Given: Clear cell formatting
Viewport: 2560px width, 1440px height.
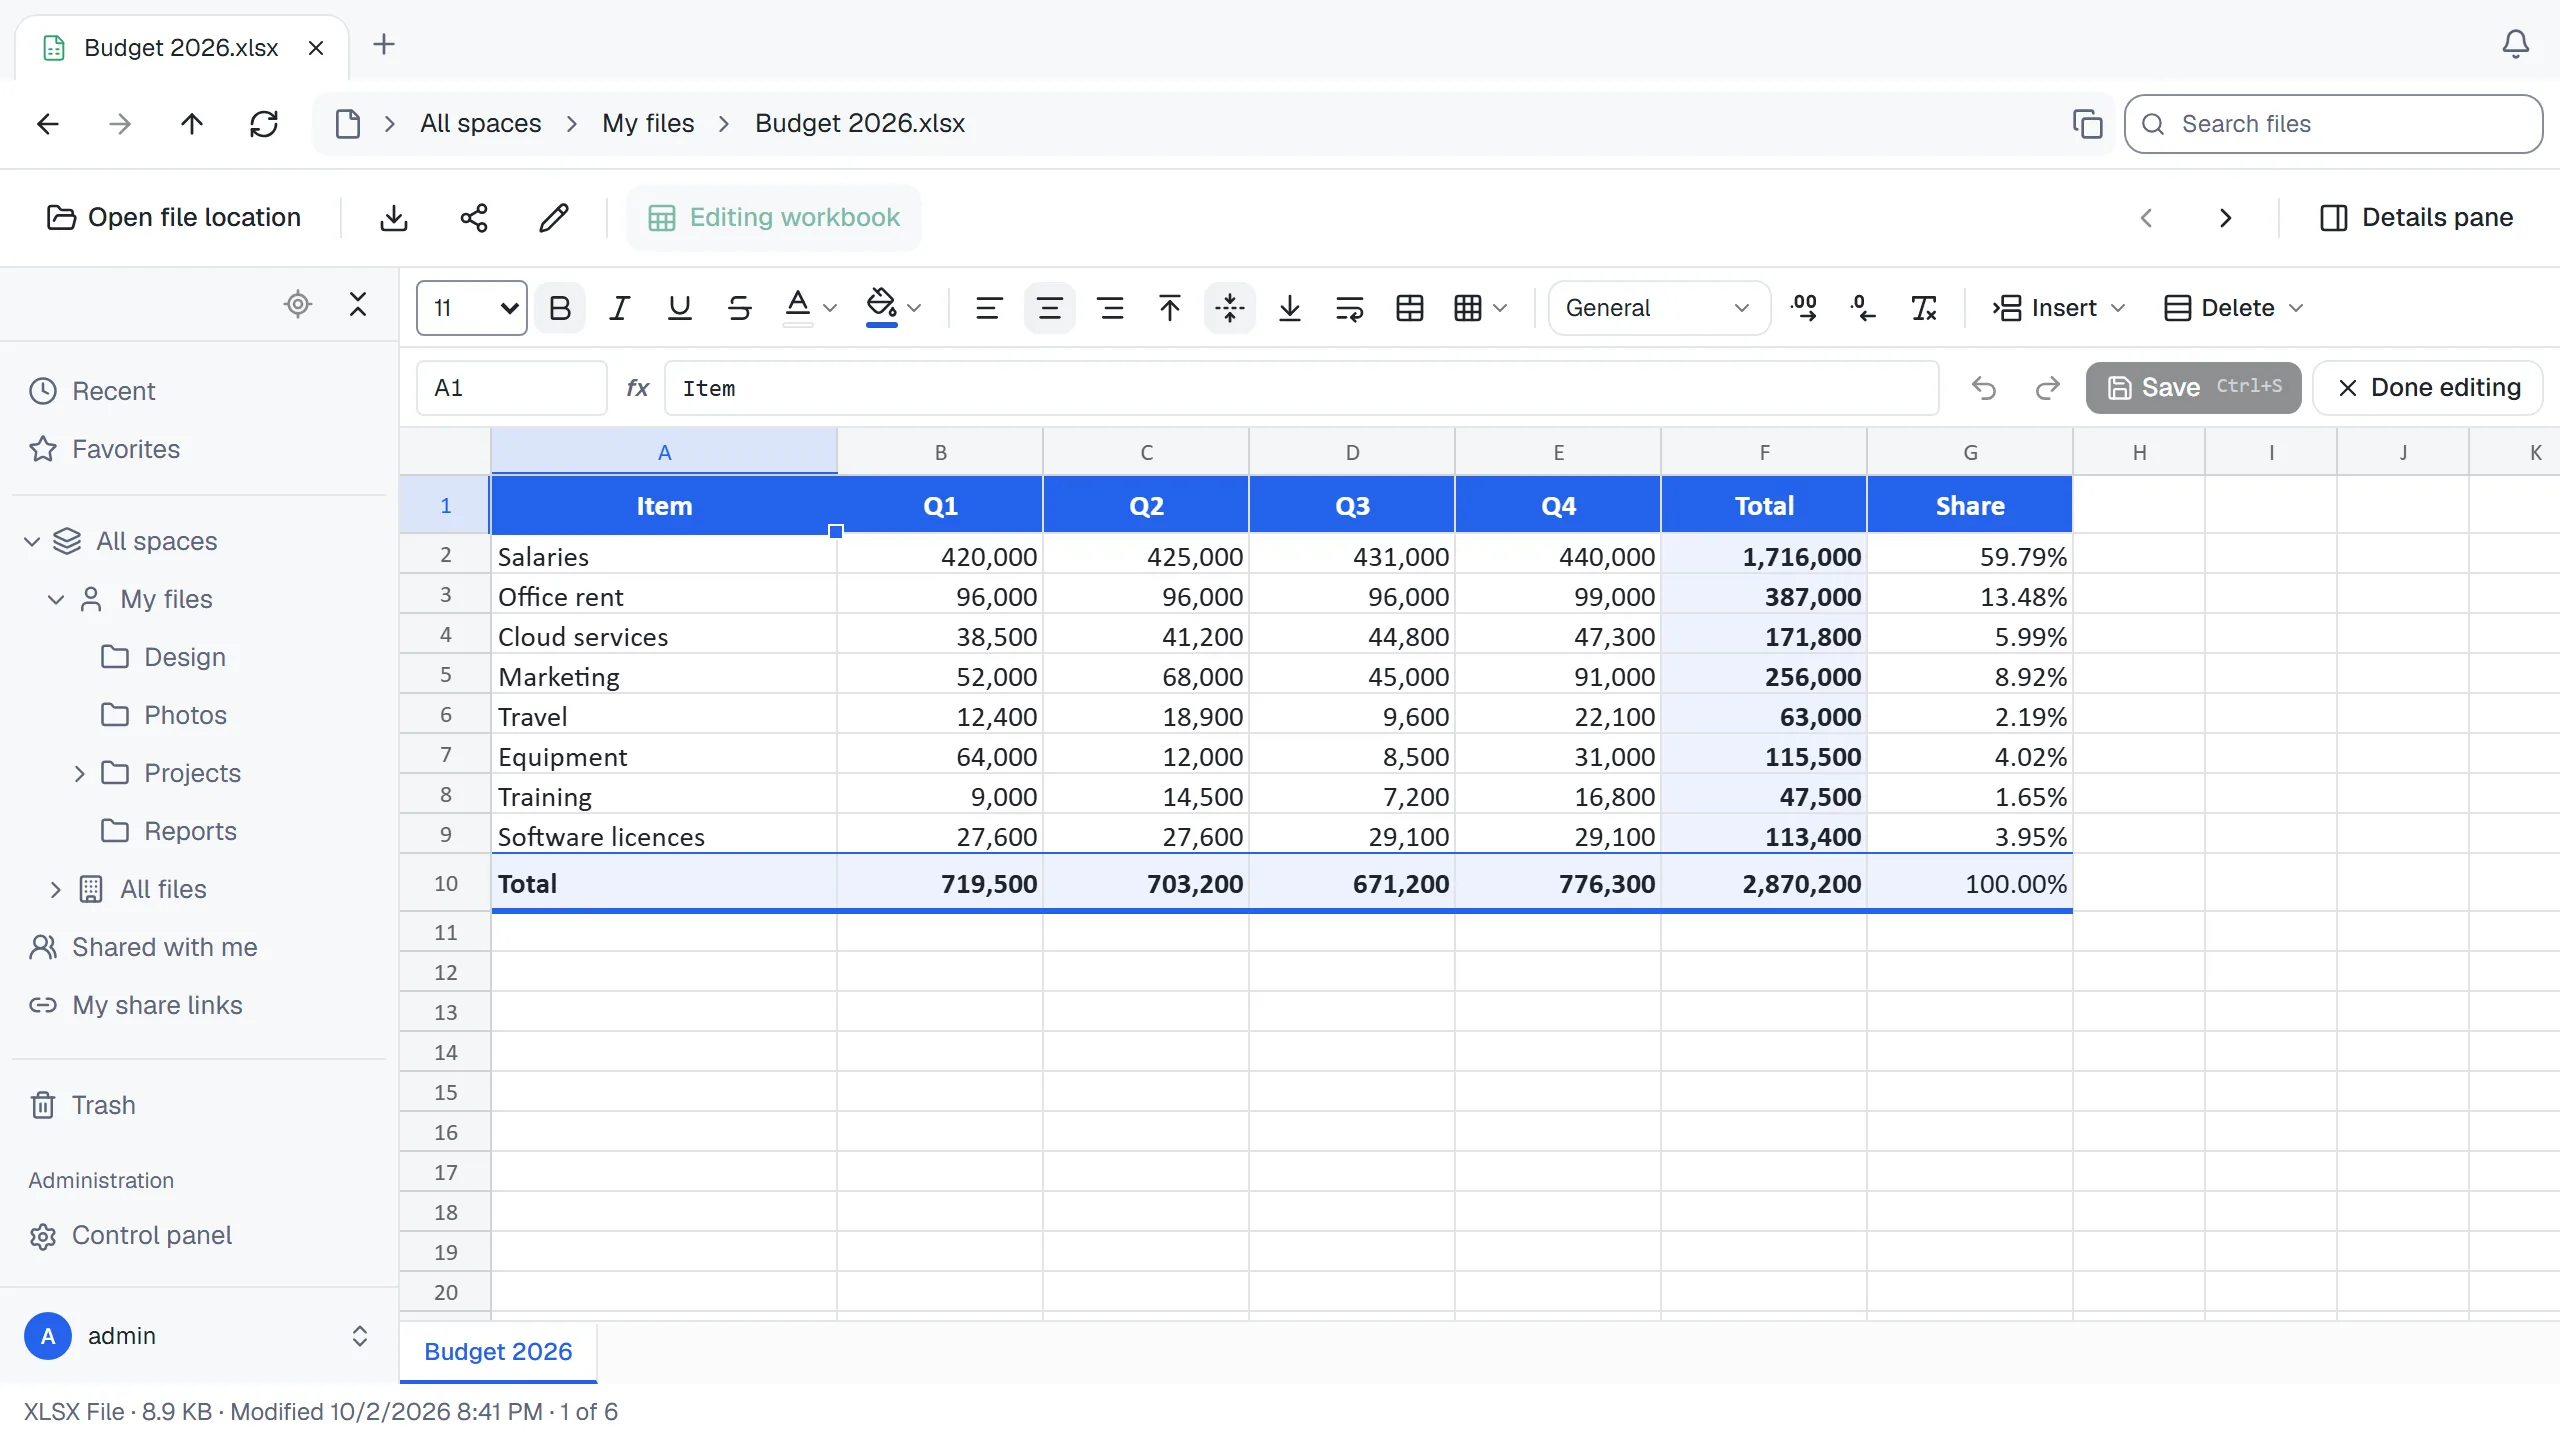Looking at the screenshot, I should (x=1924, y=308).
